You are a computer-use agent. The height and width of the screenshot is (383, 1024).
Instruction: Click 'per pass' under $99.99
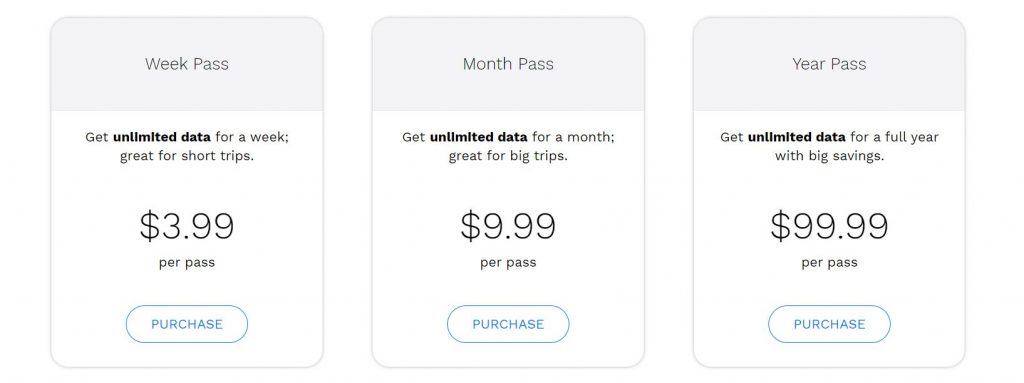829,263
